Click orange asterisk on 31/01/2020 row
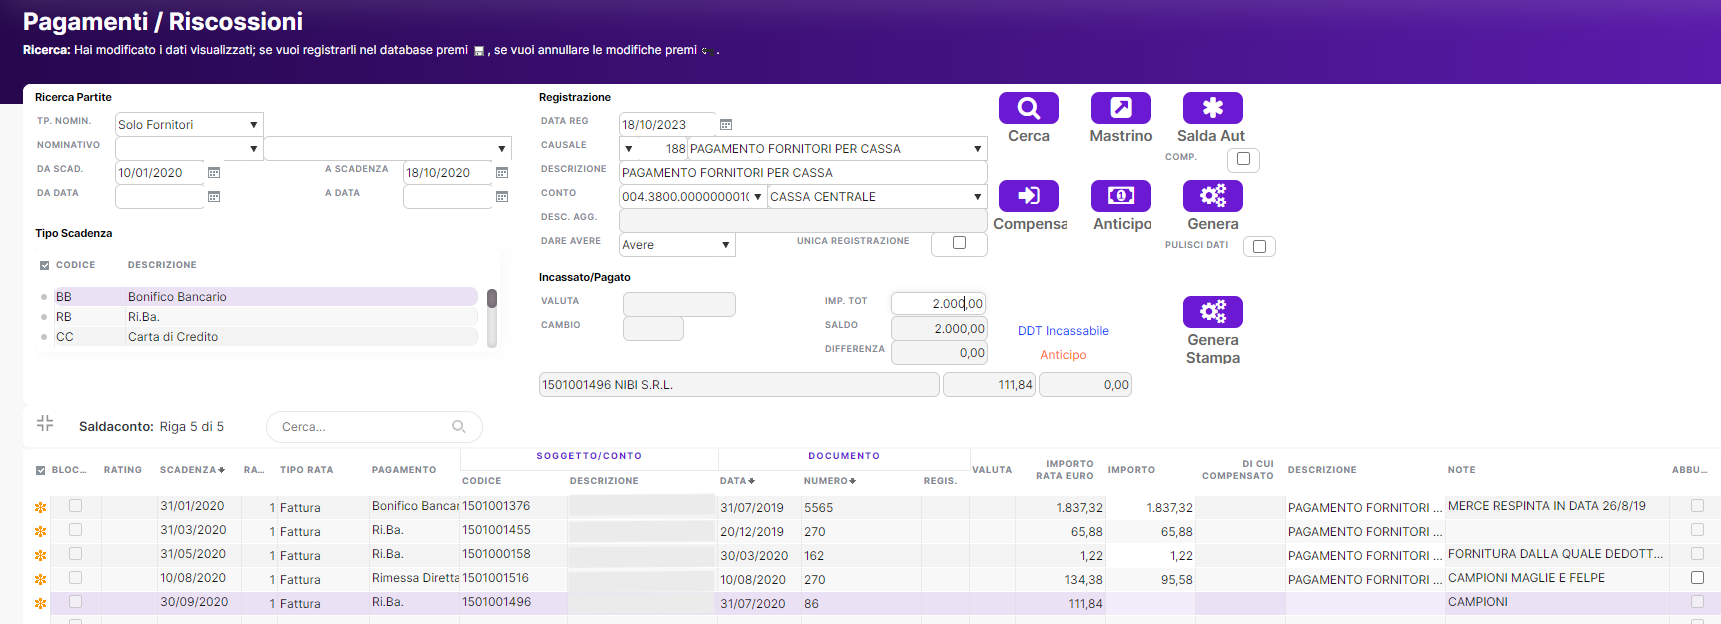Viewport: 1721px width, 624px height. click(x=41, y=508)
